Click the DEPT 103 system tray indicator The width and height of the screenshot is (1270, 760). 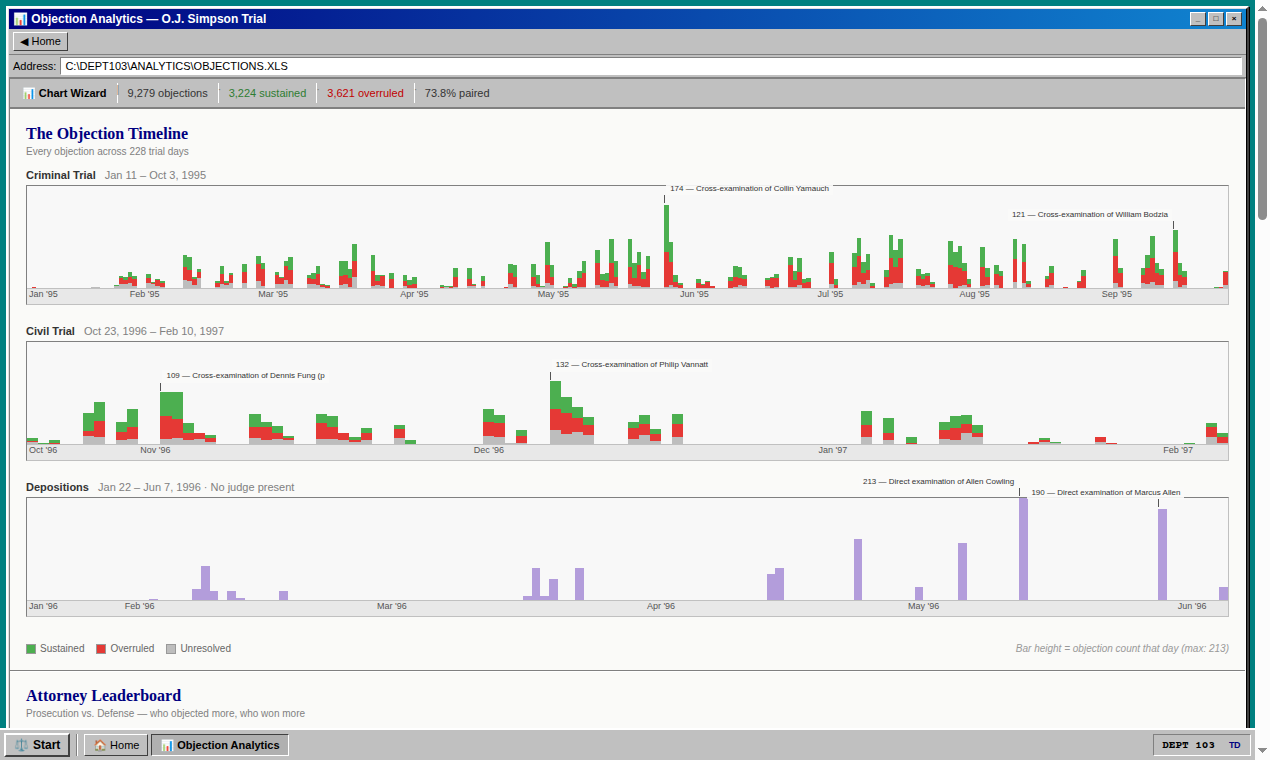click(1189, 745)
